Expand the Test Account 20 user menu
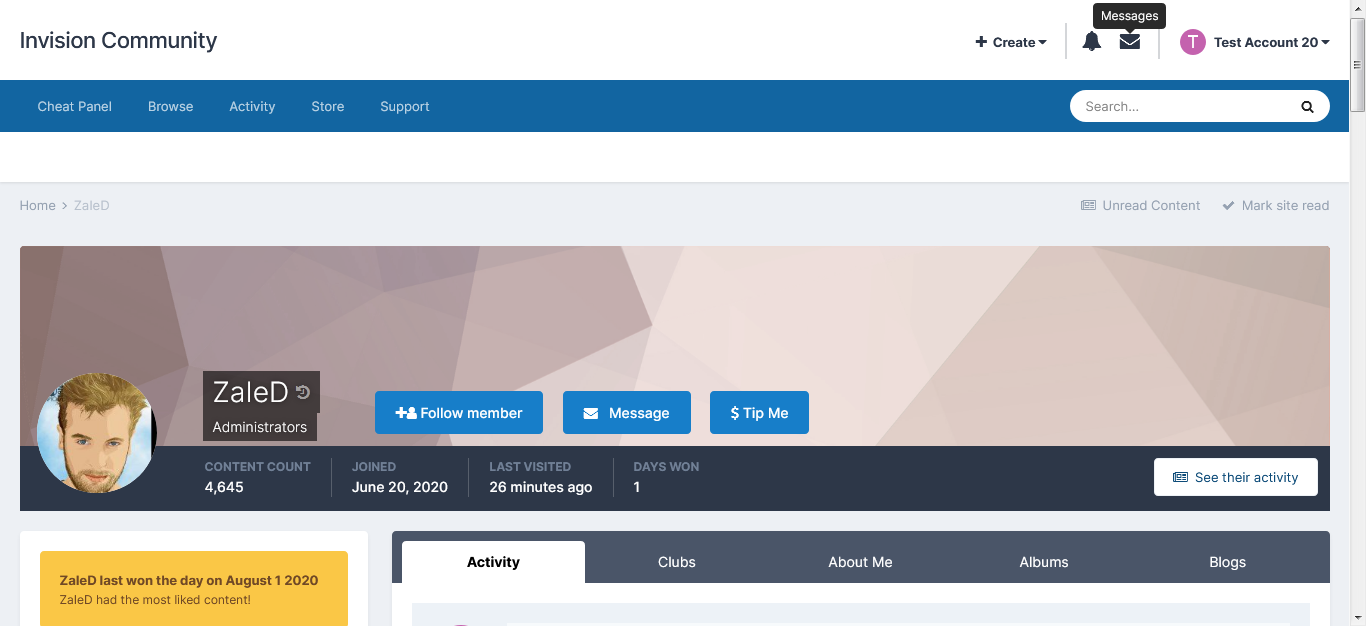 click(1271, 42)
